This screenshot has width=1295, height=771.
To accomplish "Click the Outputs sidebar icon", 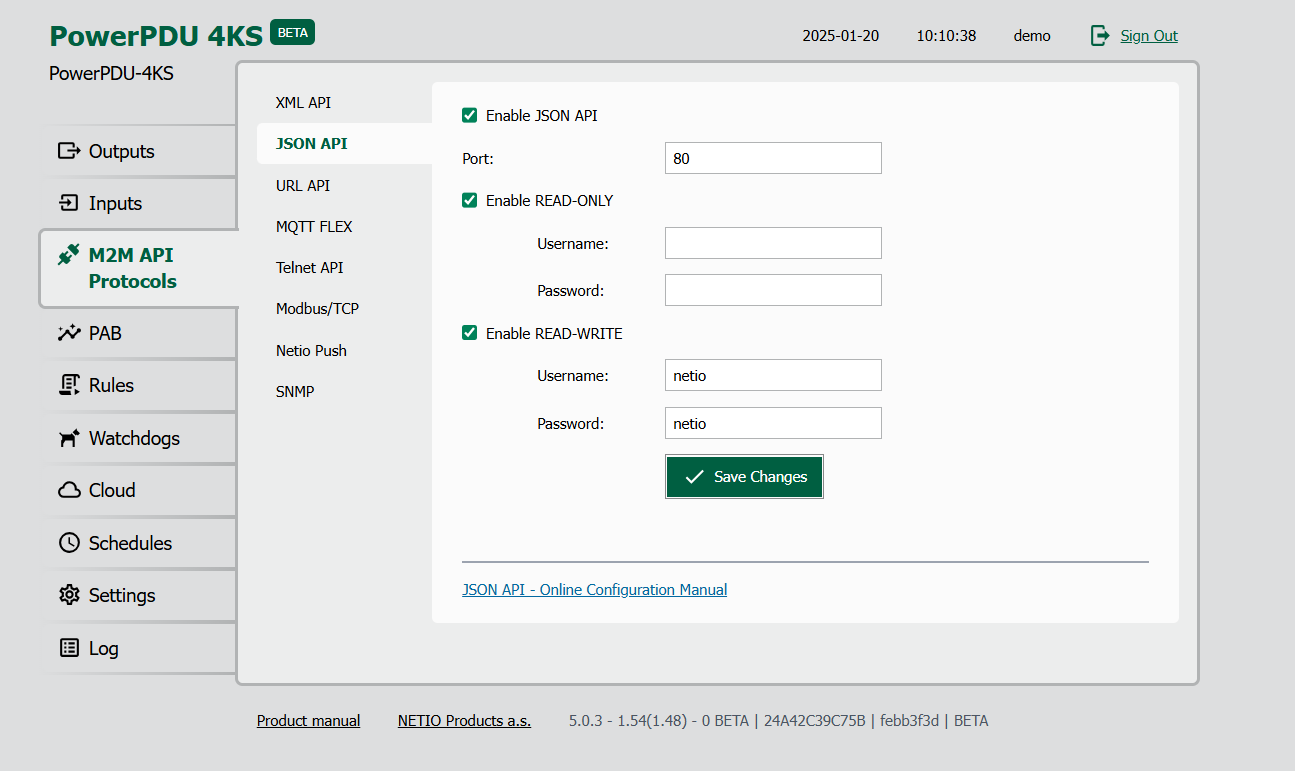I will [x=69, y=151].
